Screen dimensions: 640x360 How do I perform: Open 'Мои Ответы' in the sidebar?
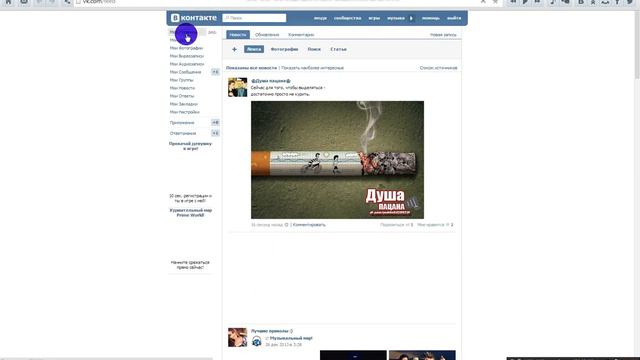182,96
